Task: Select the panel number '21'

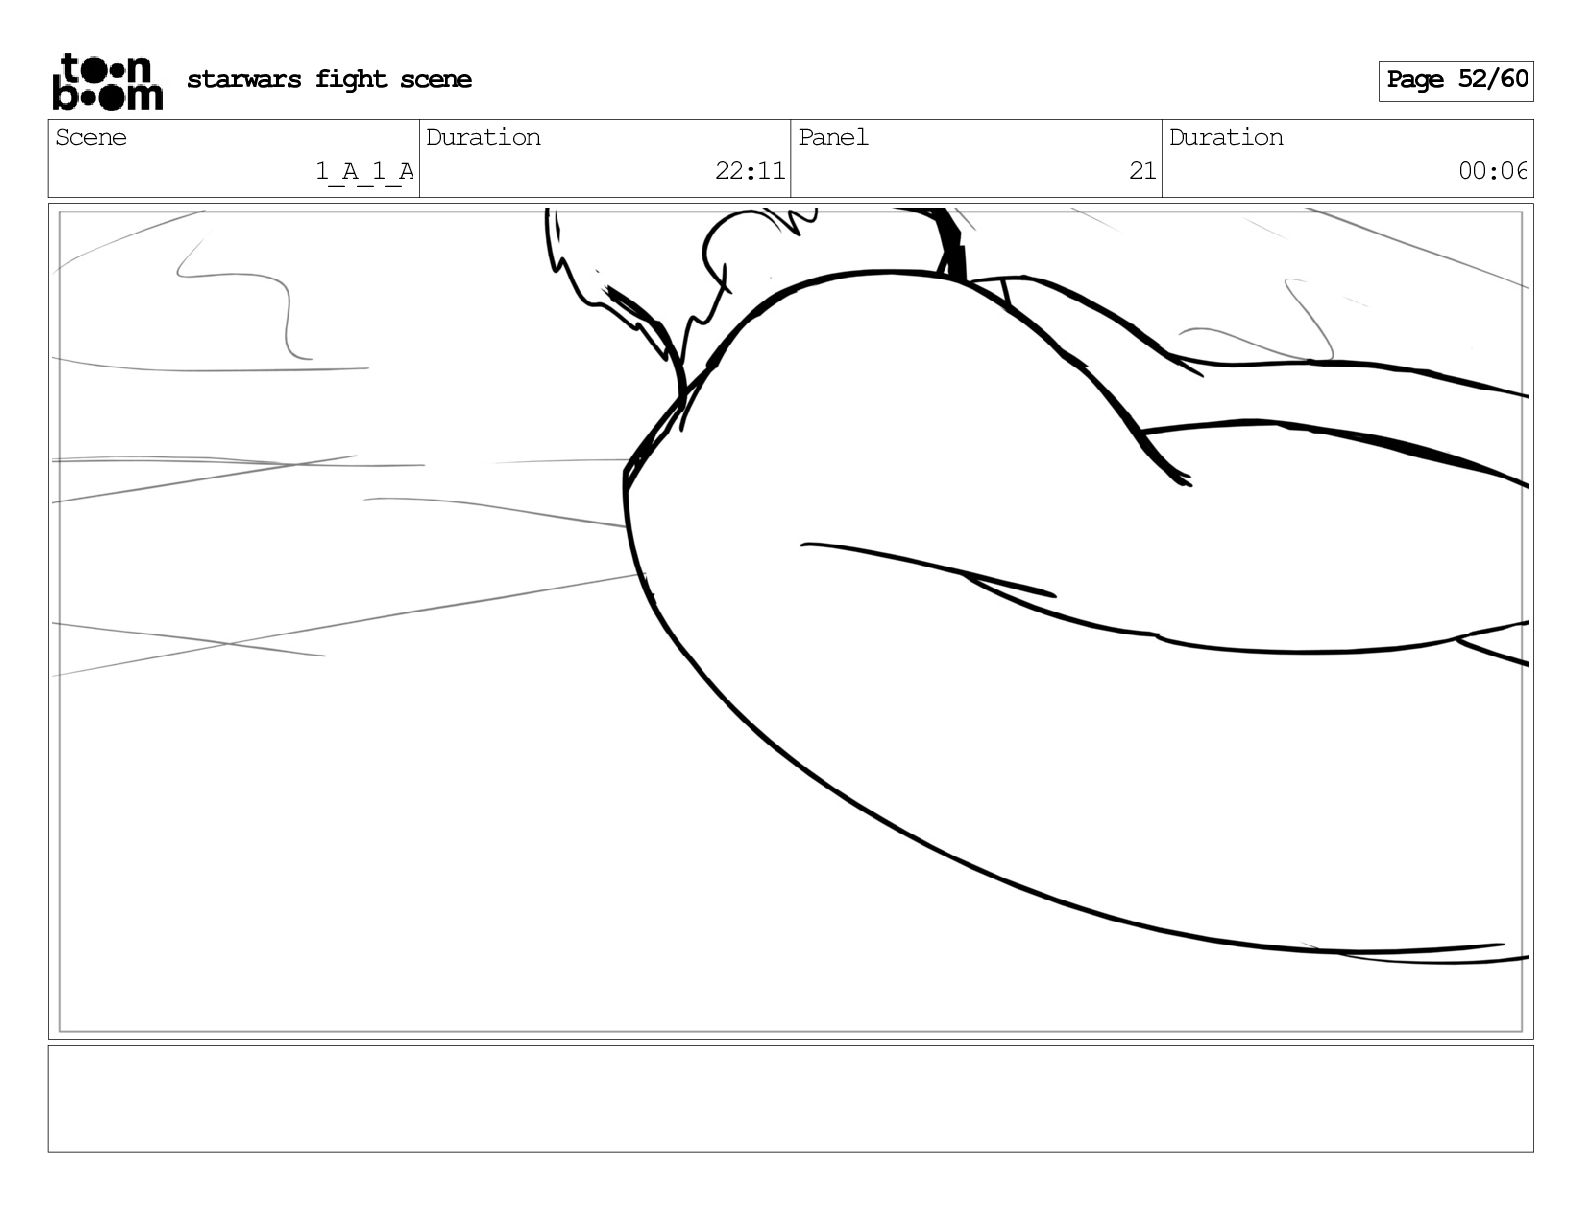Action: point(1143,172)
